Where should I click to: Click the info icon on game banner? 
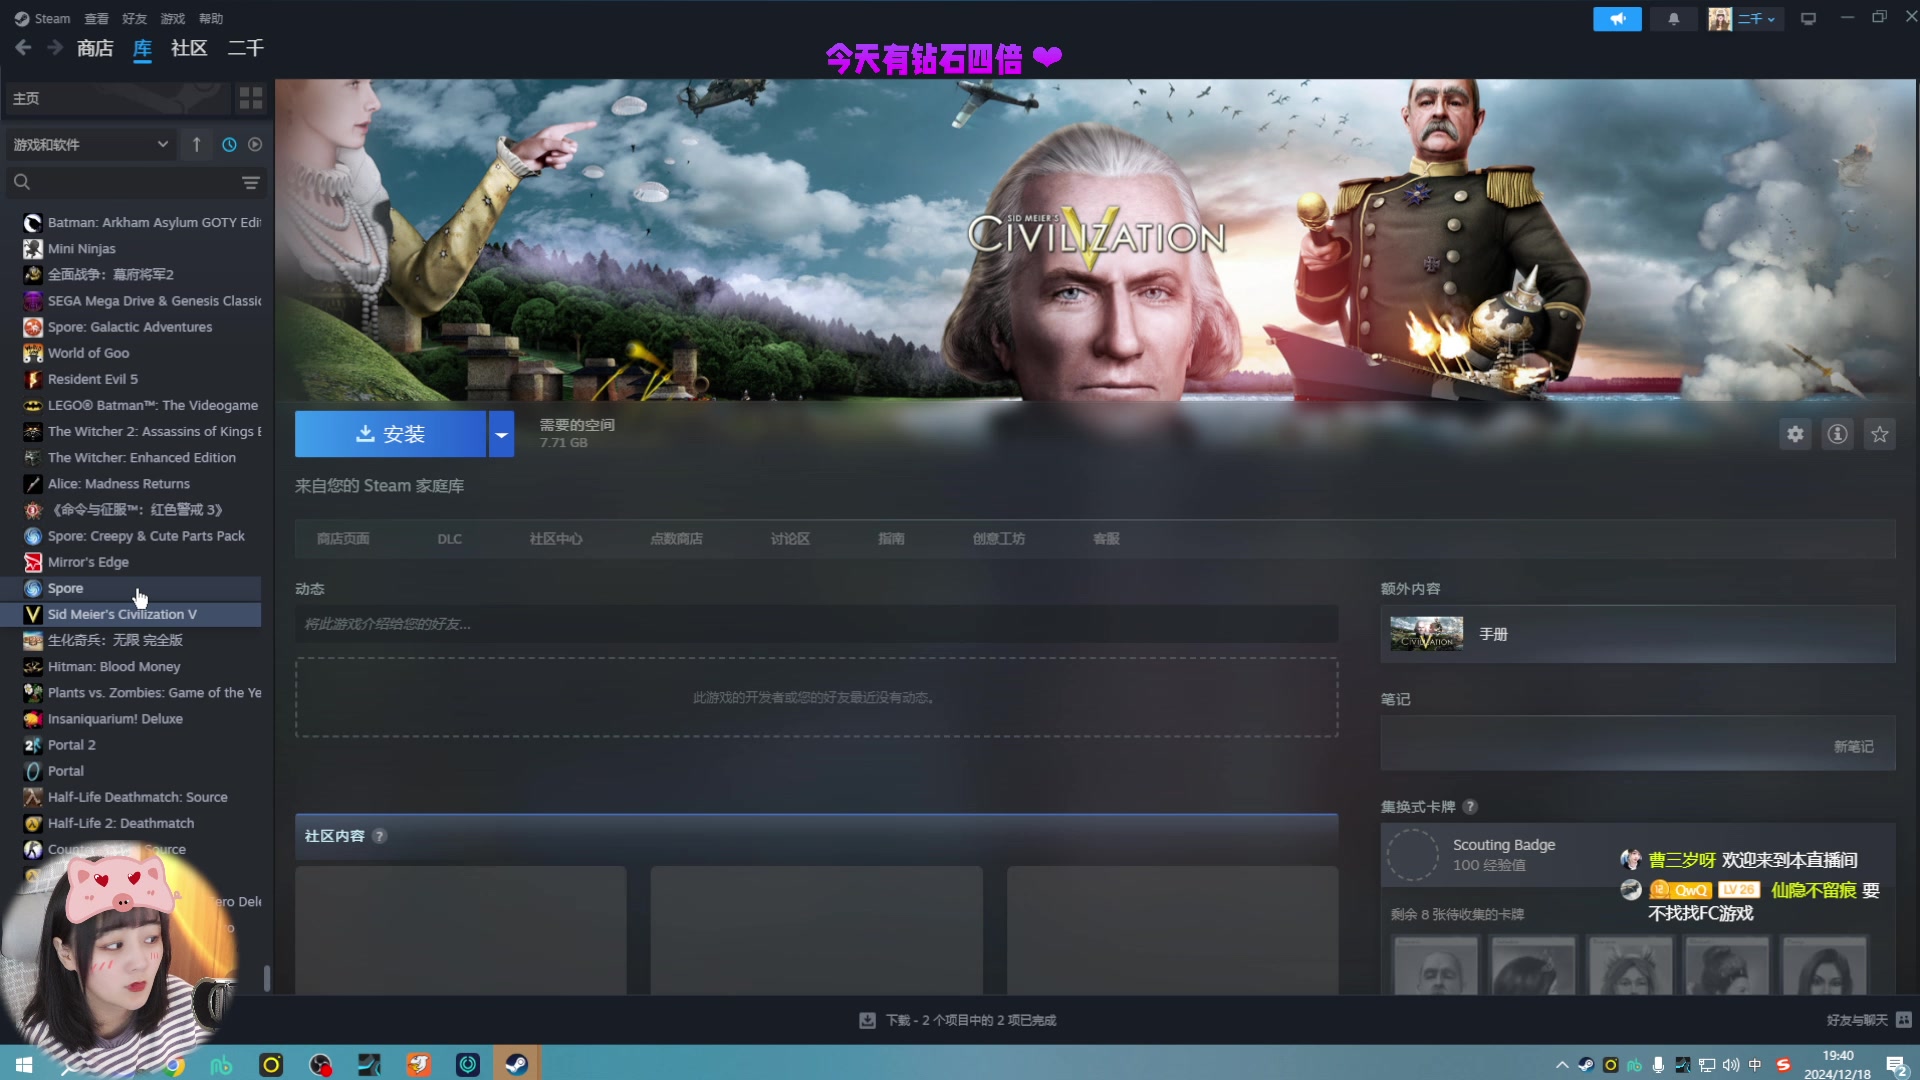pos(1837,434)
